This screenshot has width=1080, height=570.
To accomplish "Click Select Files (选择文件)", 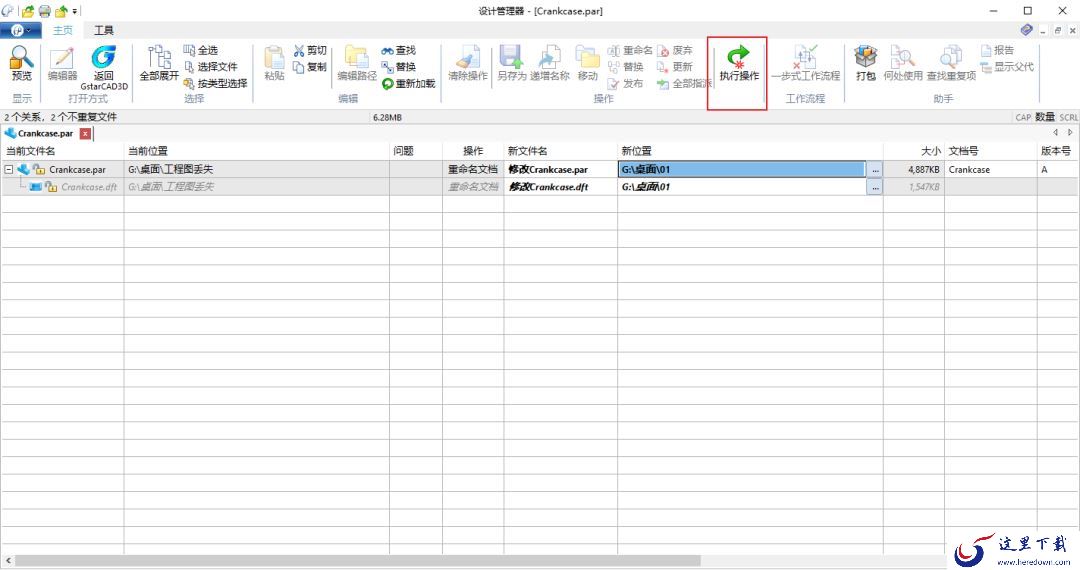I will click(210, 67).
